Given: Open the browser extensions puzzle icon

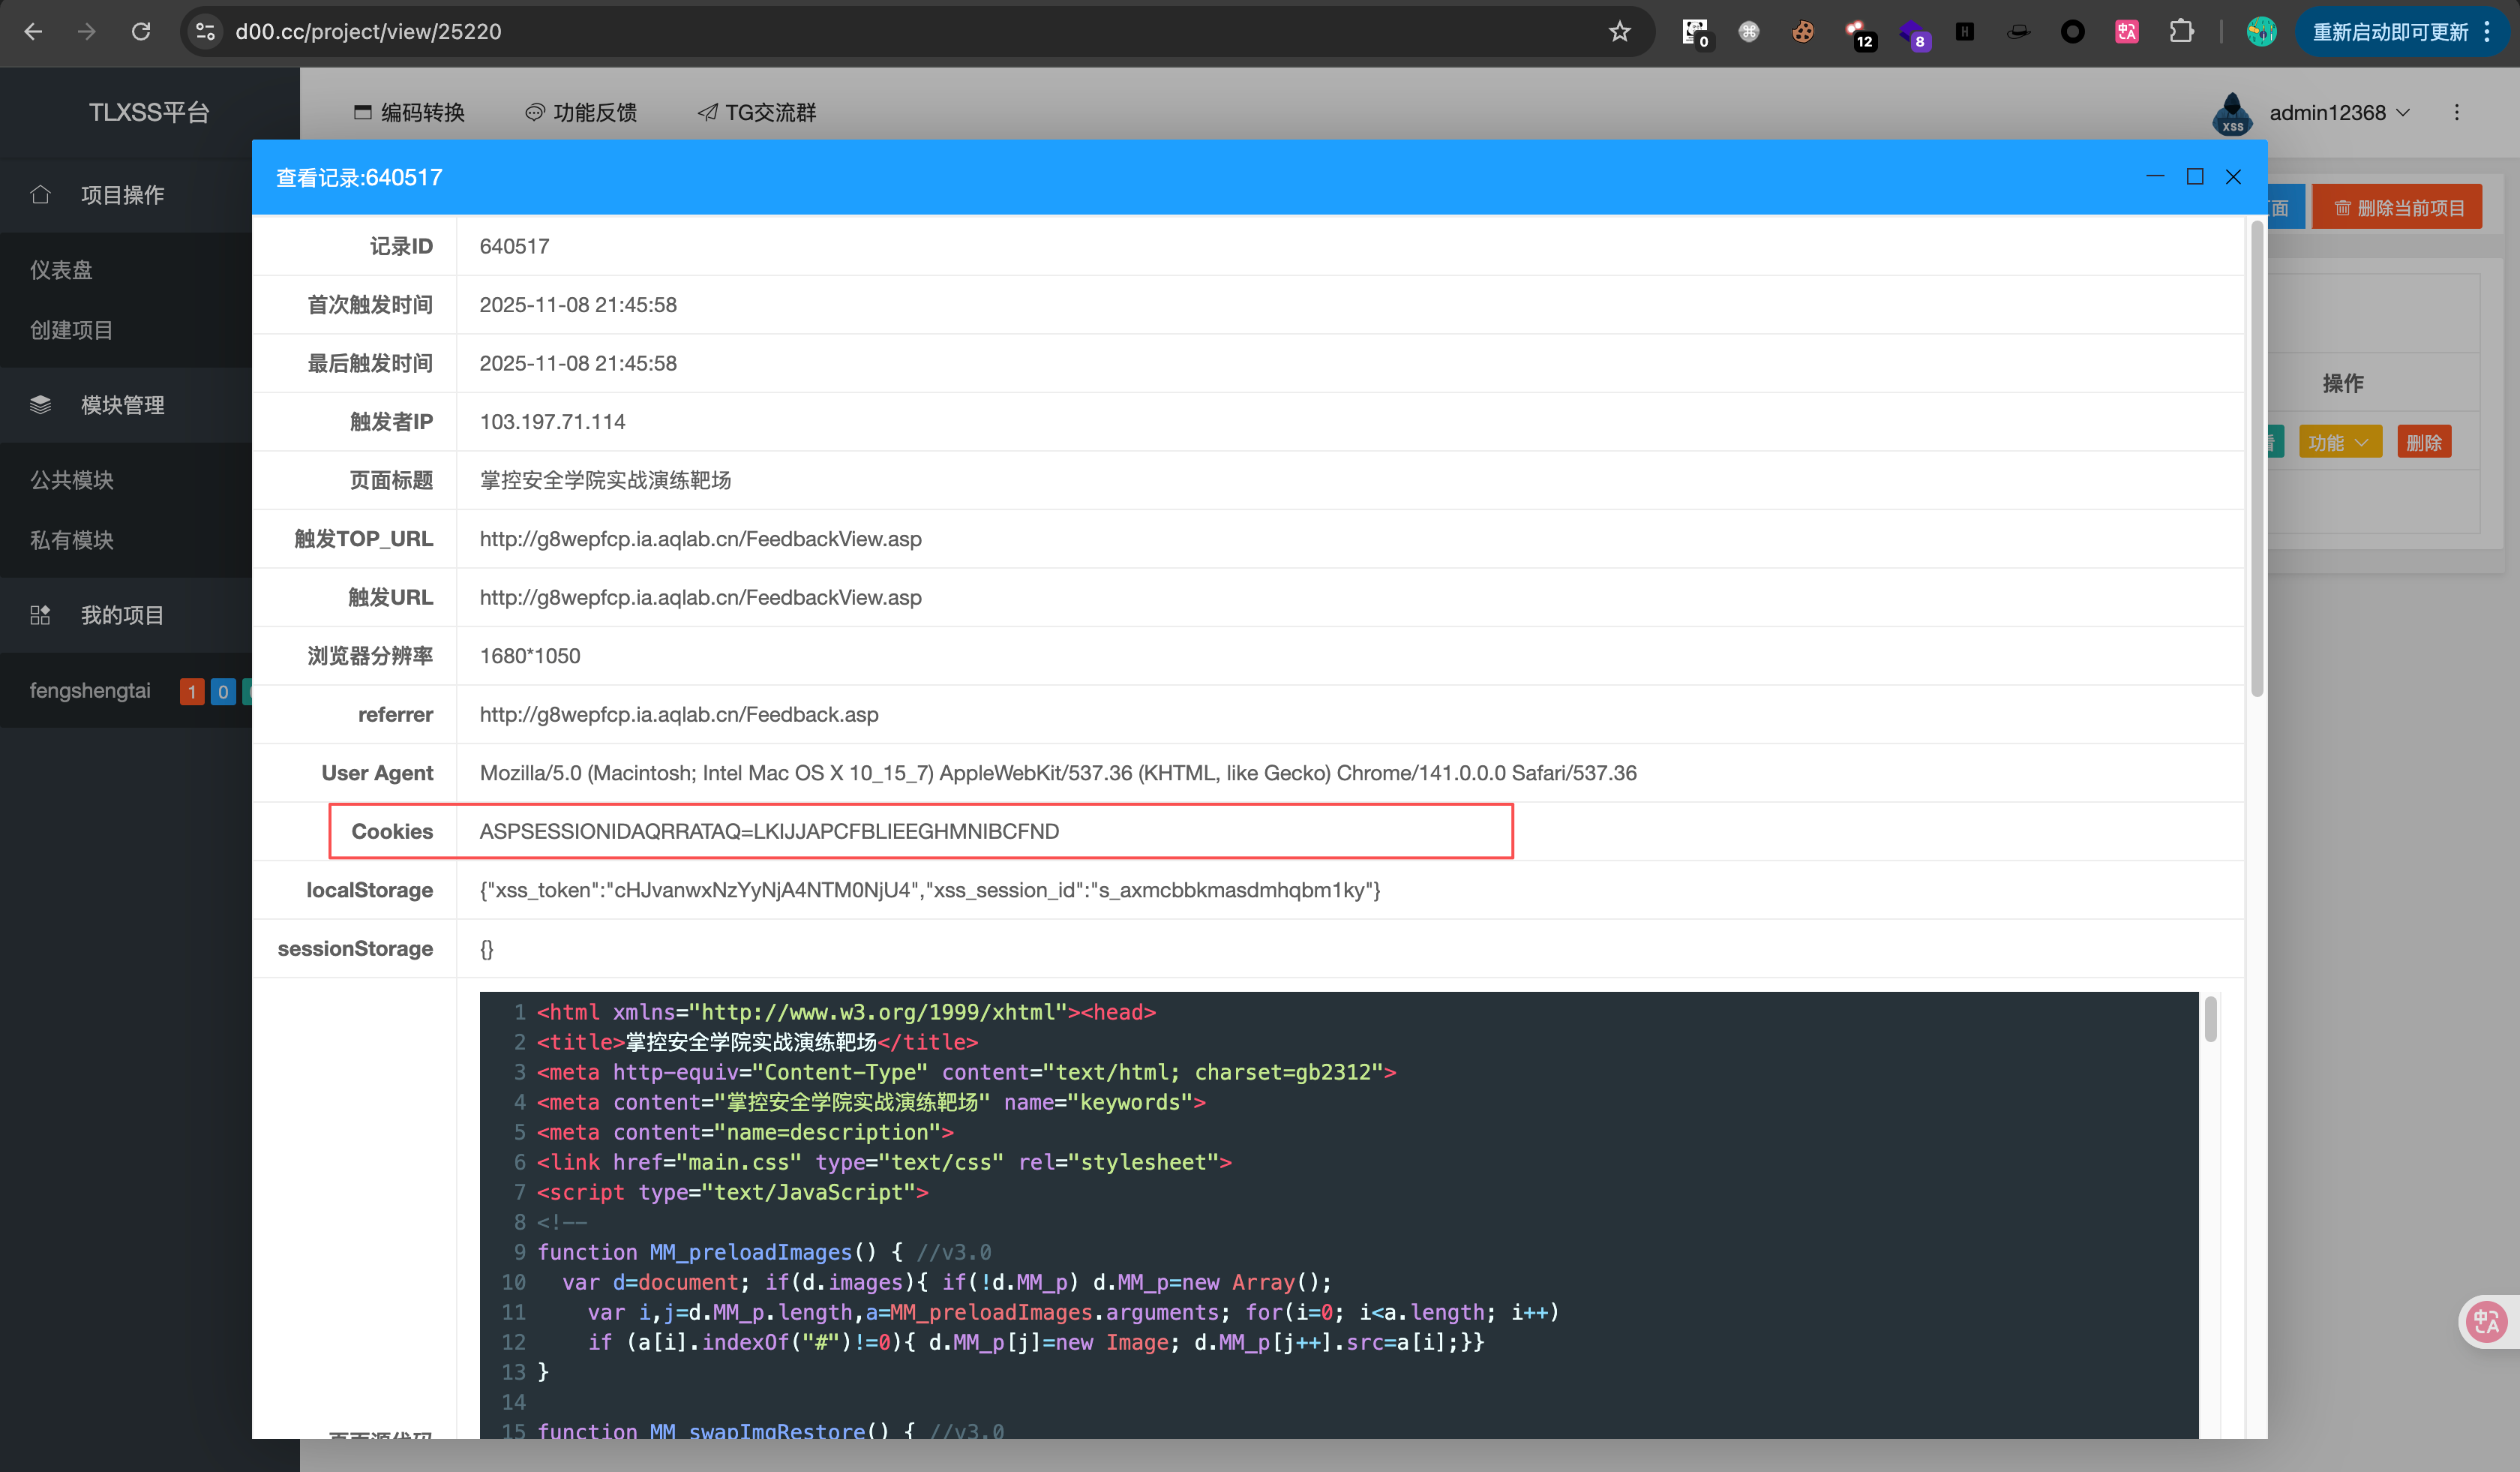Looking at the screenshot, I should pyautogui.click(x=2181, y=31).
